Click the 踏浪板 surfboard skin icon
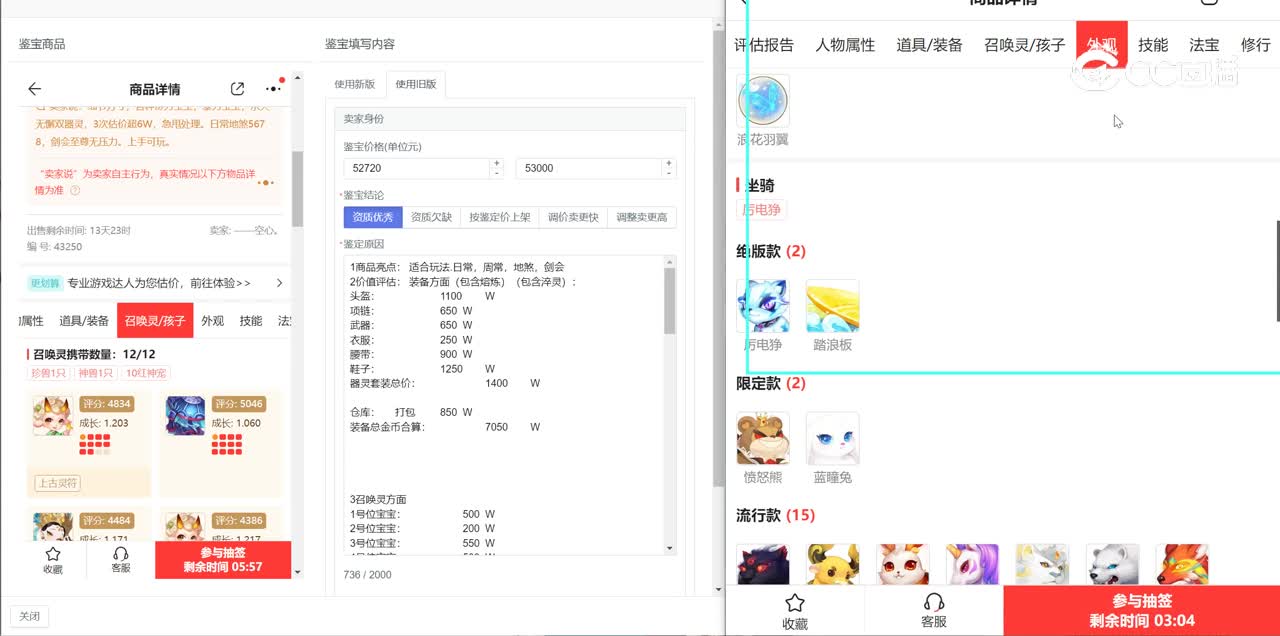1280x636 pixels. [x=832, y=306]
